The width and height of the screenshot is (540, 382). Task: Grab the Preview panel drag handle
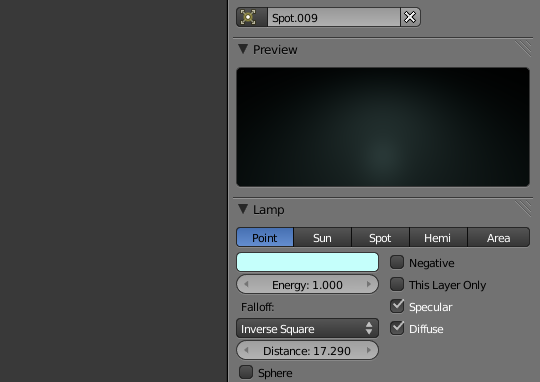(x=523, y=48)
